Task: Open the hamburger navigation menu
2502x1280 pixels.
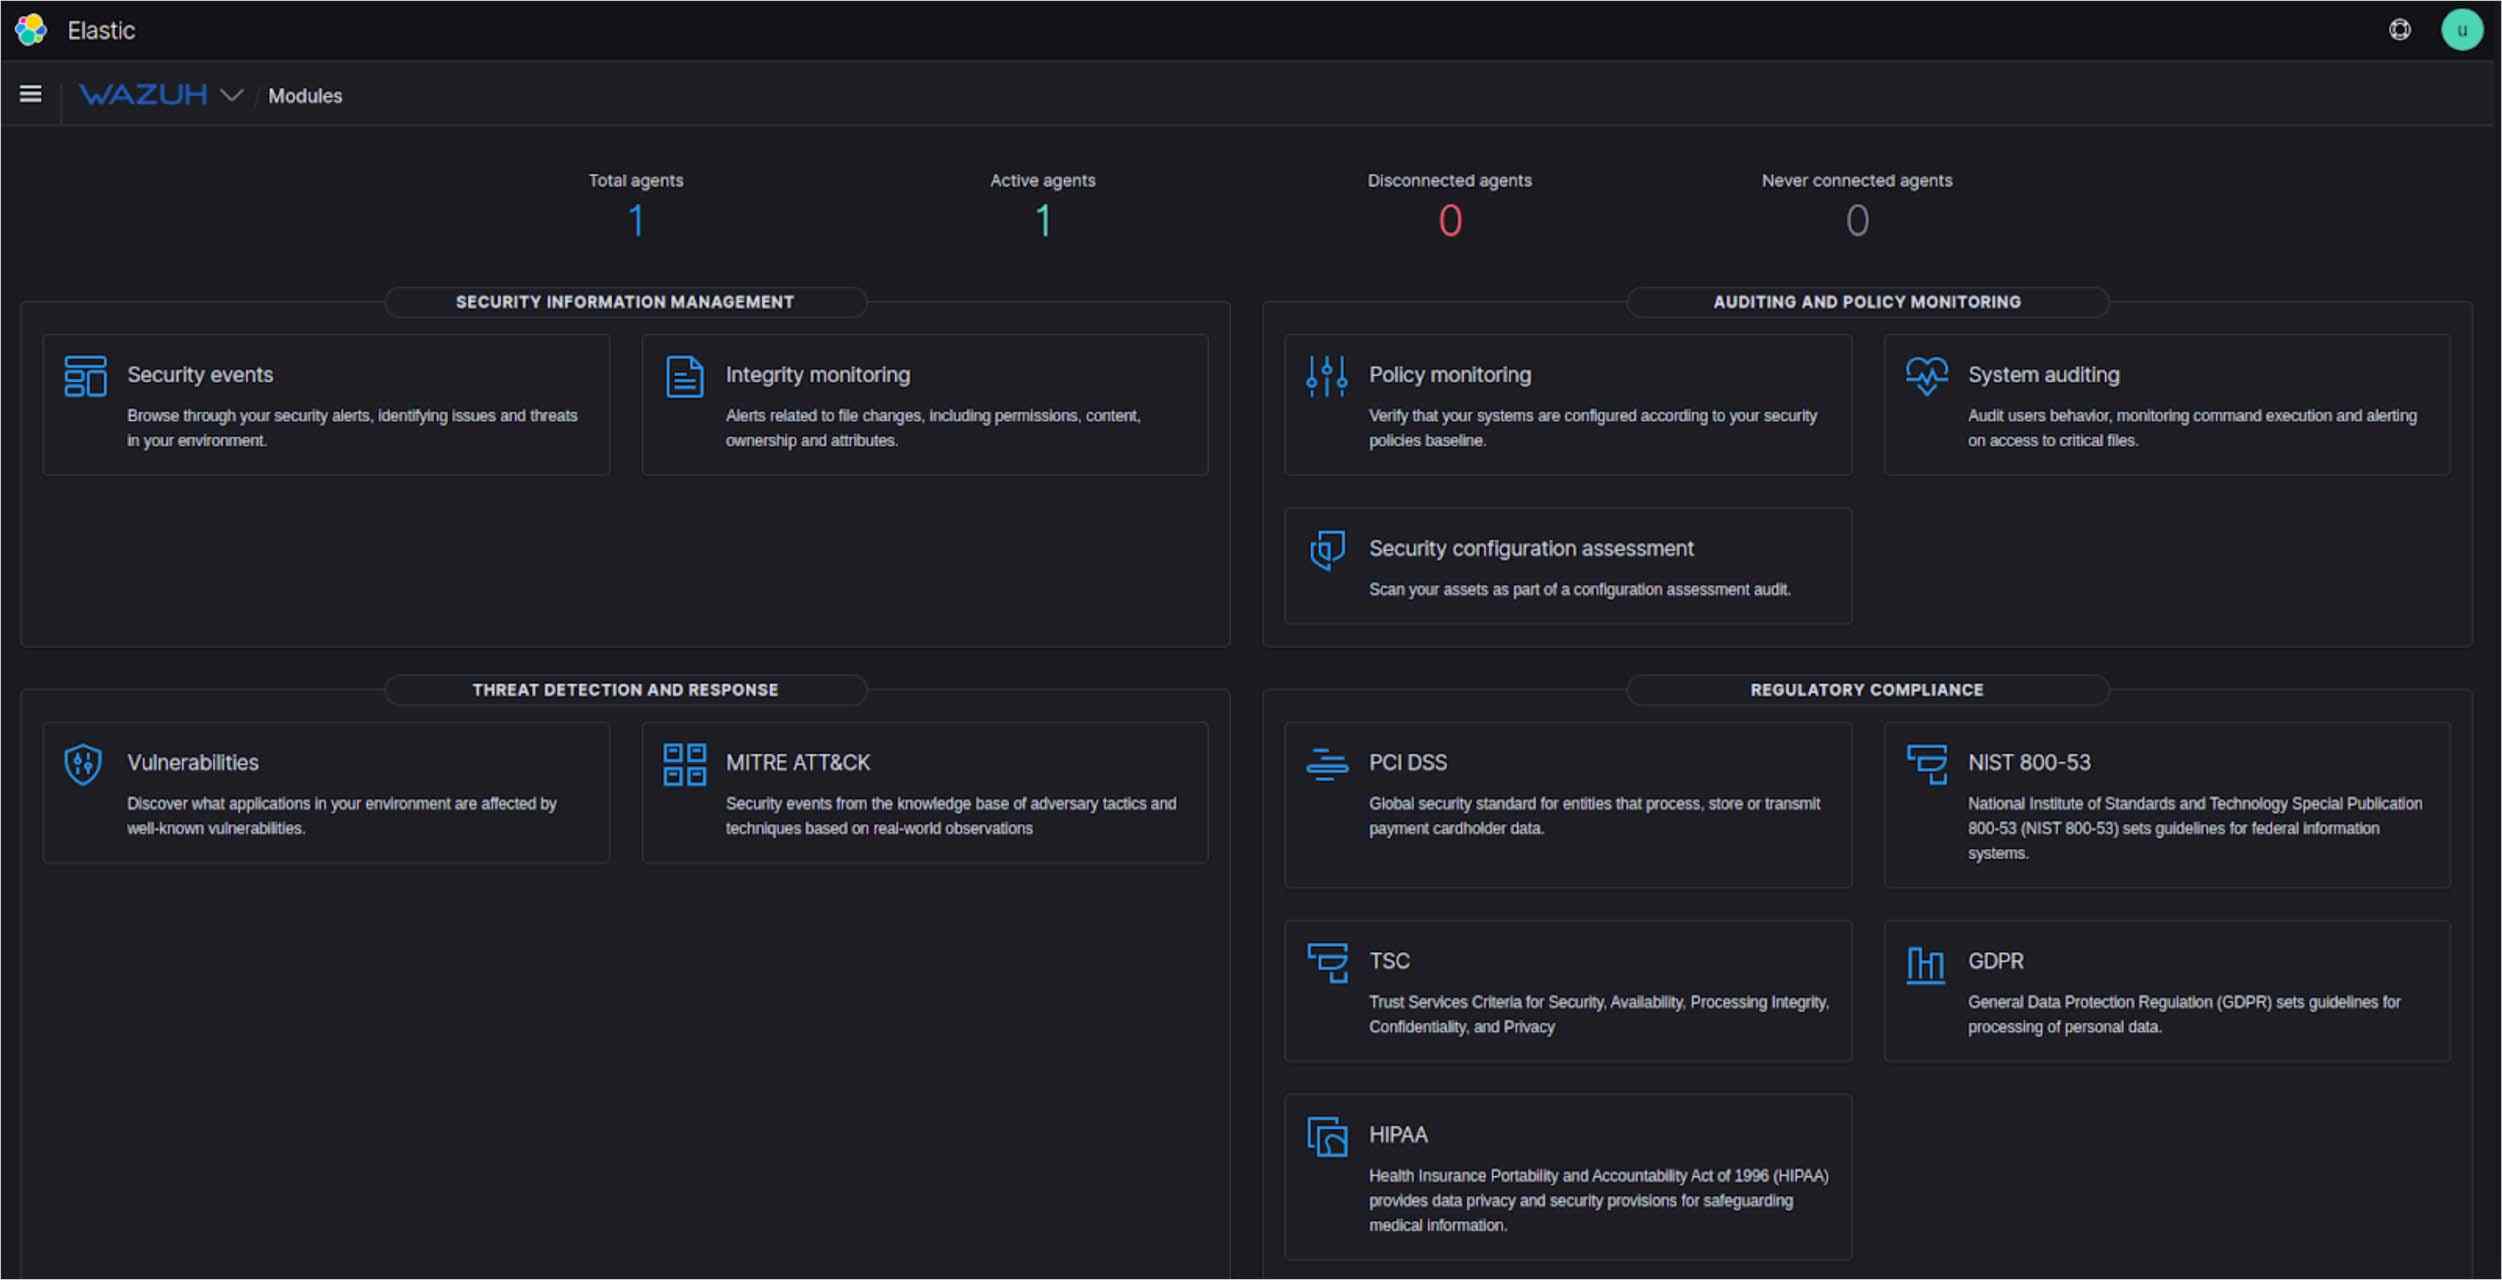Action: coord(31,93)
